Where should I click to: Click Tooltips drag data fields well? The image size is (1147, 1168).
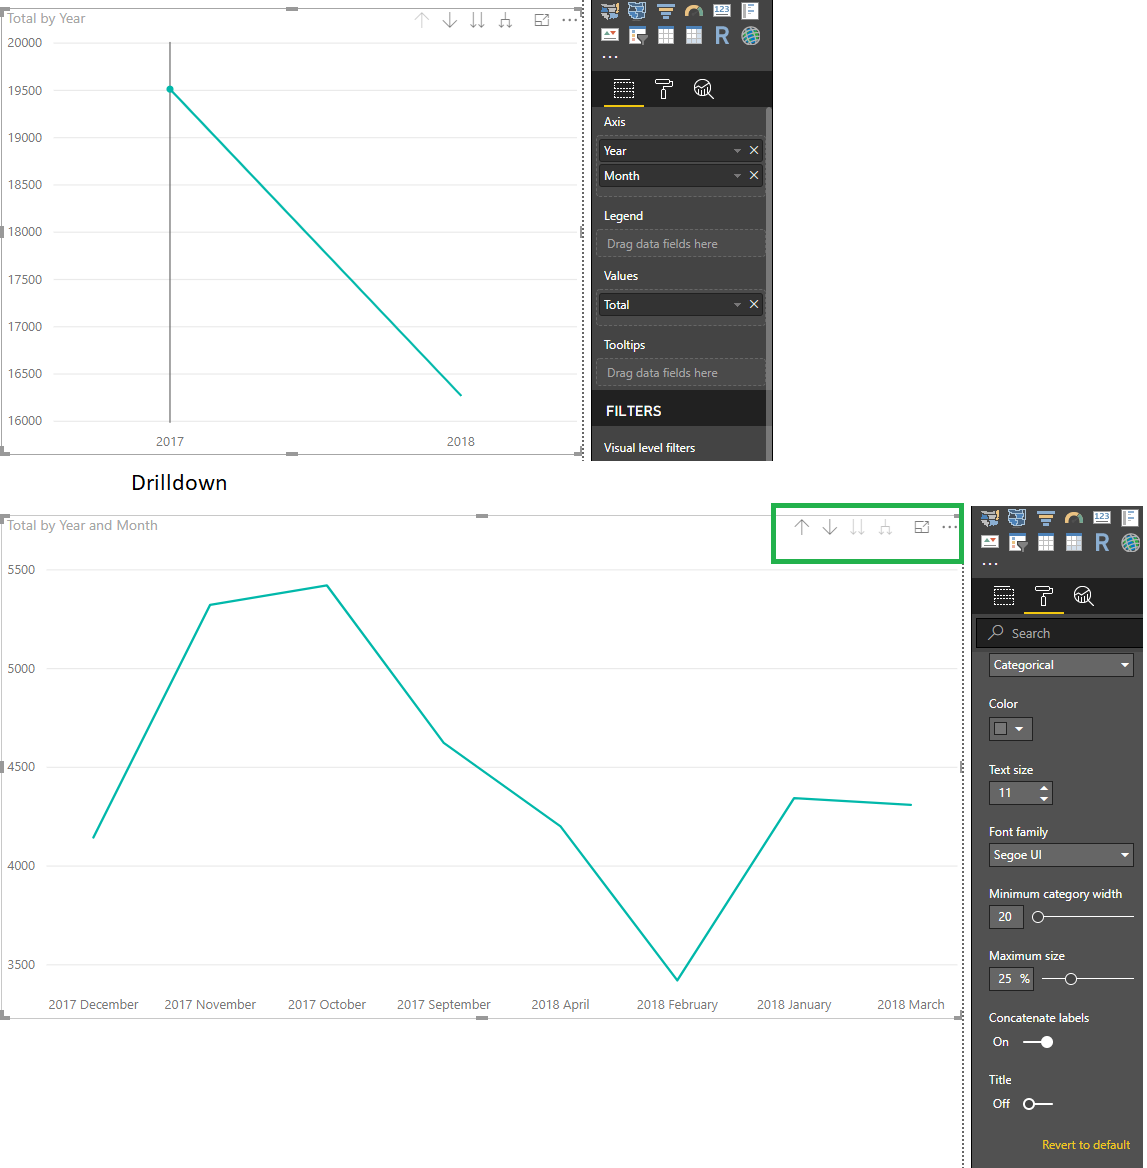tap(681, 373)
